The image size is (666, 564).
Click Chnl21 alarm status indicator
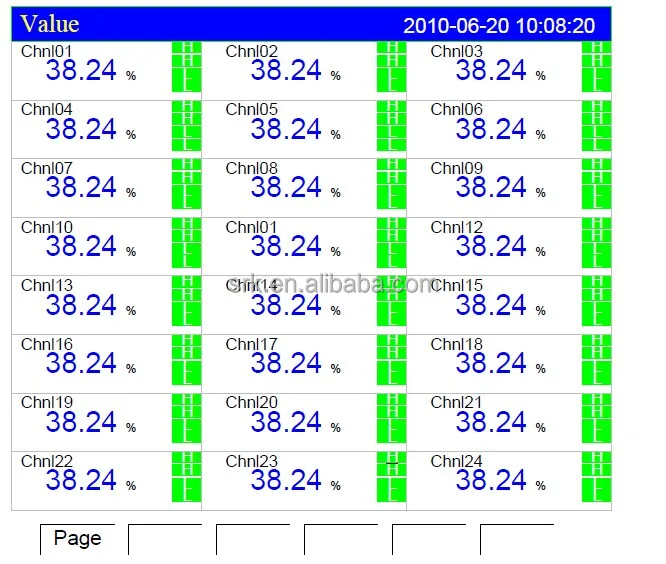point(596,419)
